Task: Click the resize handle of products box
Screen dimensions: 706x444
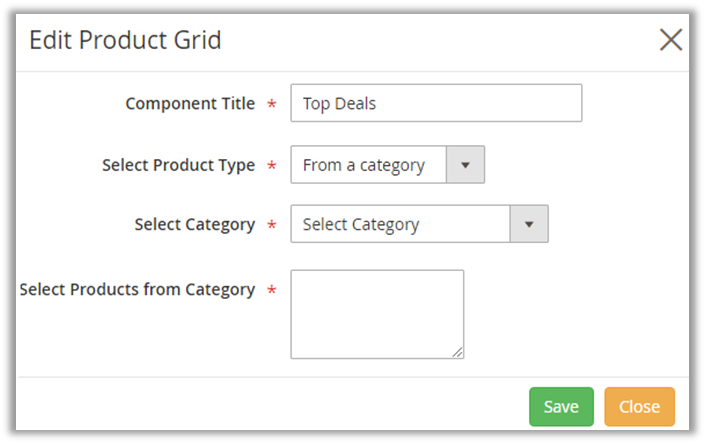Action: pos(458,352)
